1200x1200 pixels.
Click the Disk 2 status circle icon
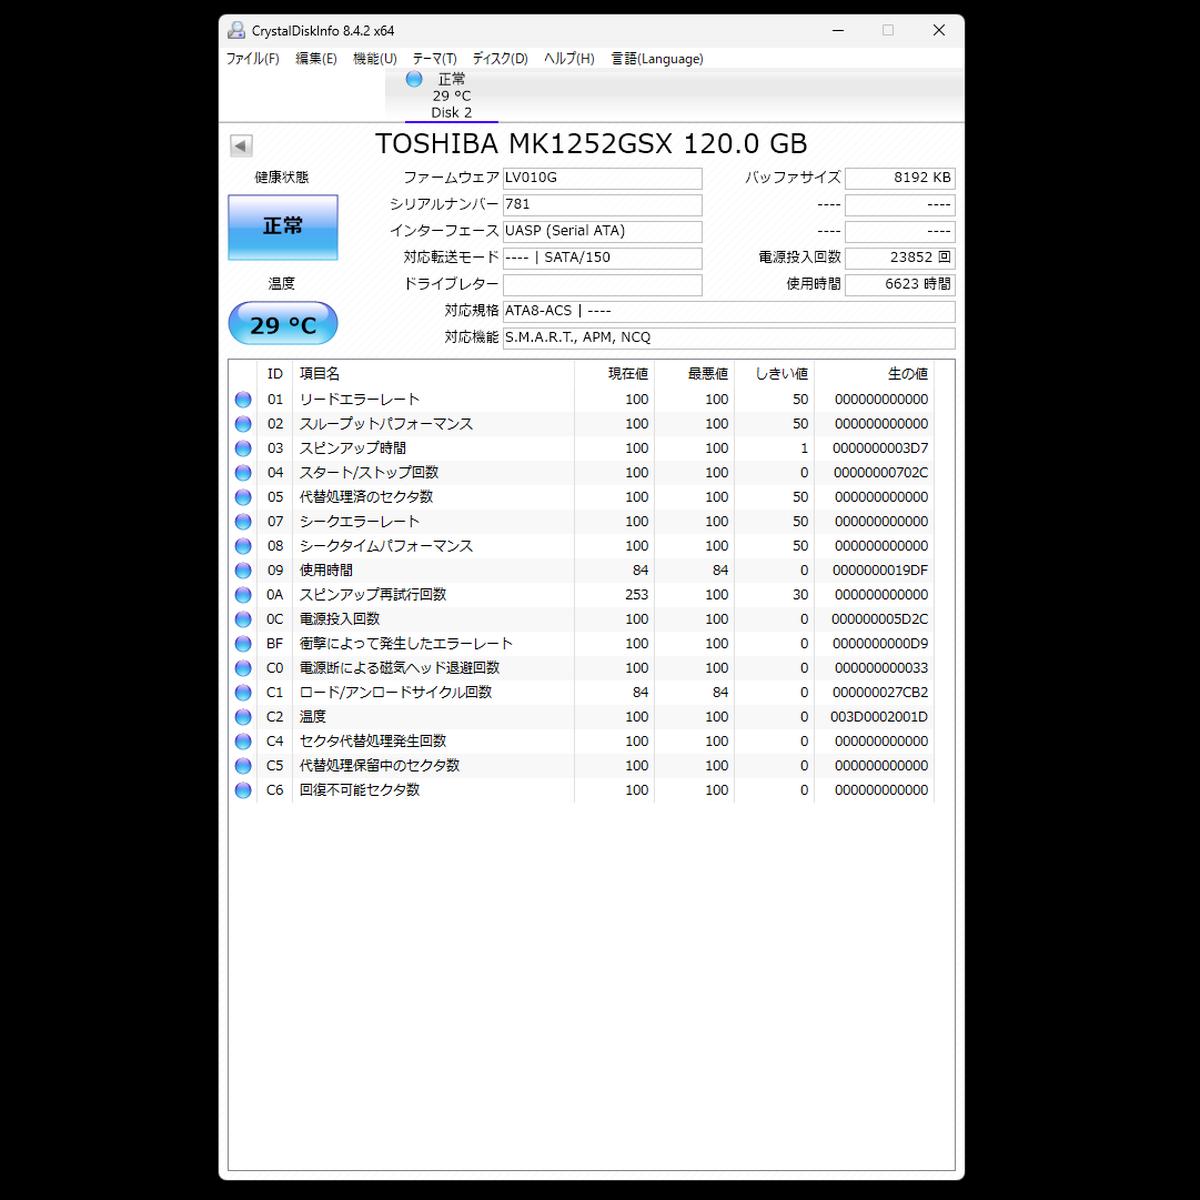point(414,79)
